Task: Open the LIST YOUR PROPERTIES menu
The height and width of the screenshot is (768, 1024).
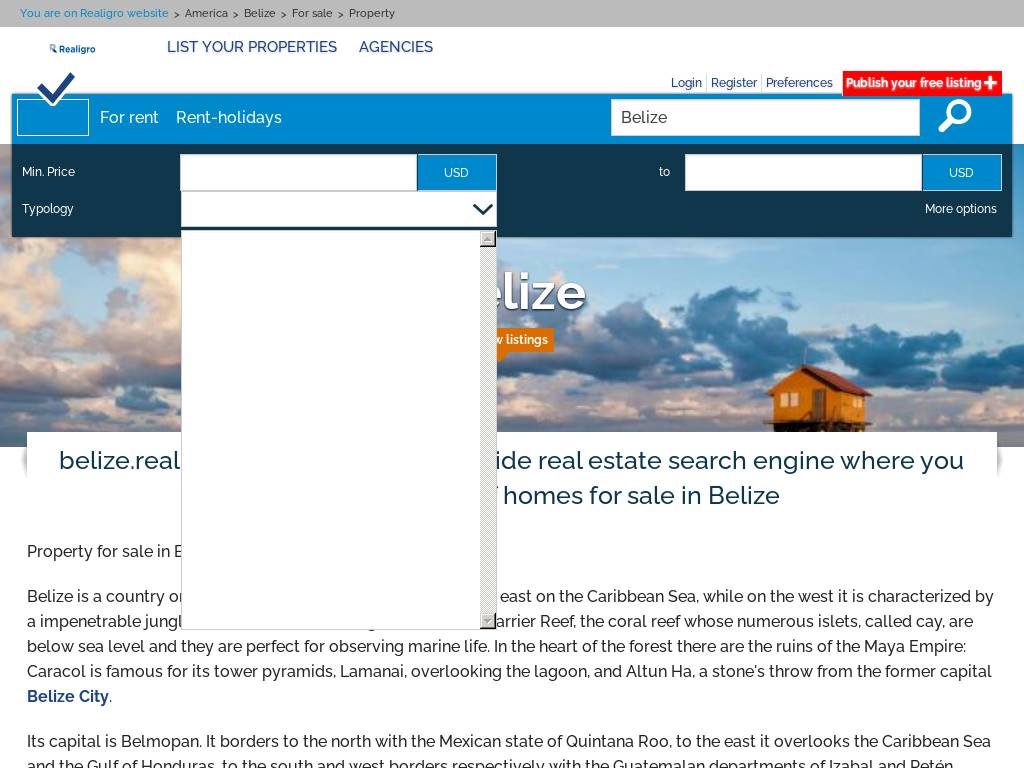Action: point(252,47)
